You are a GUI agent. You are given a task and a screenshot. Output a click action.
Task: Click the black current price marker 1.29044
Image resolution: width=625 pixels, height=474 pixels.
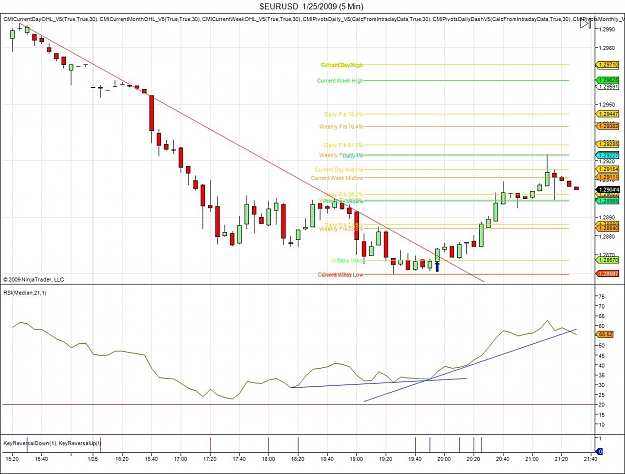pos(607,190)
